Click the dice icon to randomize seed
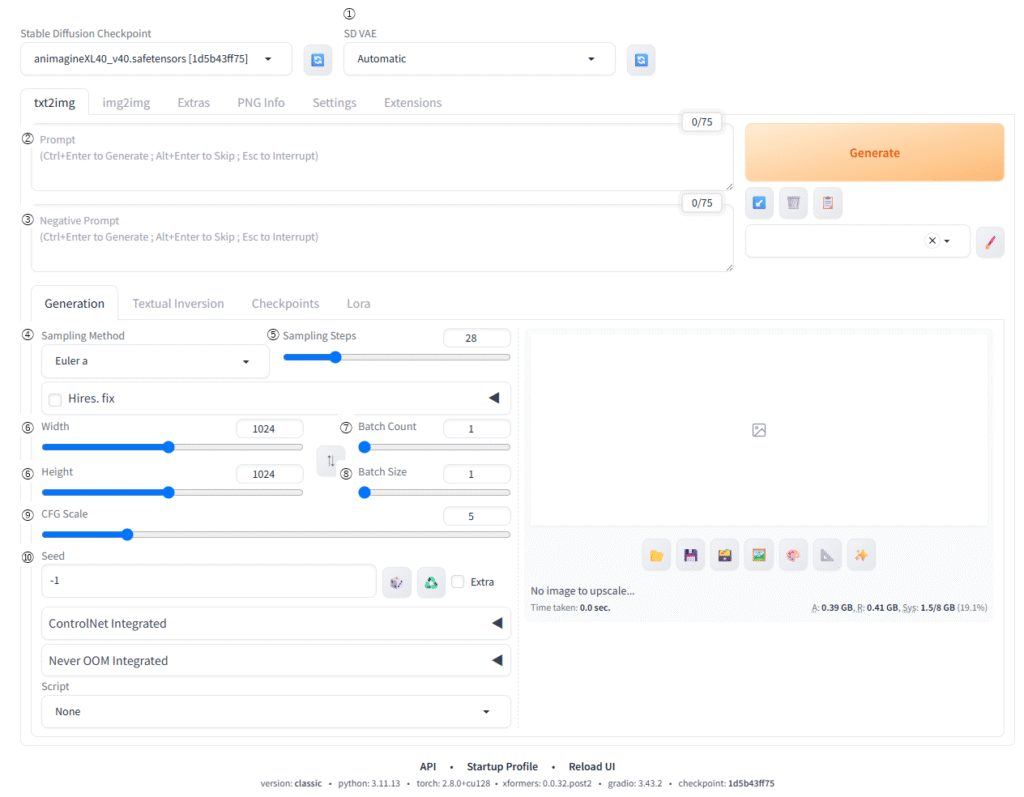The width and height of the screenshot is (1024, 797). pos(397,582)
